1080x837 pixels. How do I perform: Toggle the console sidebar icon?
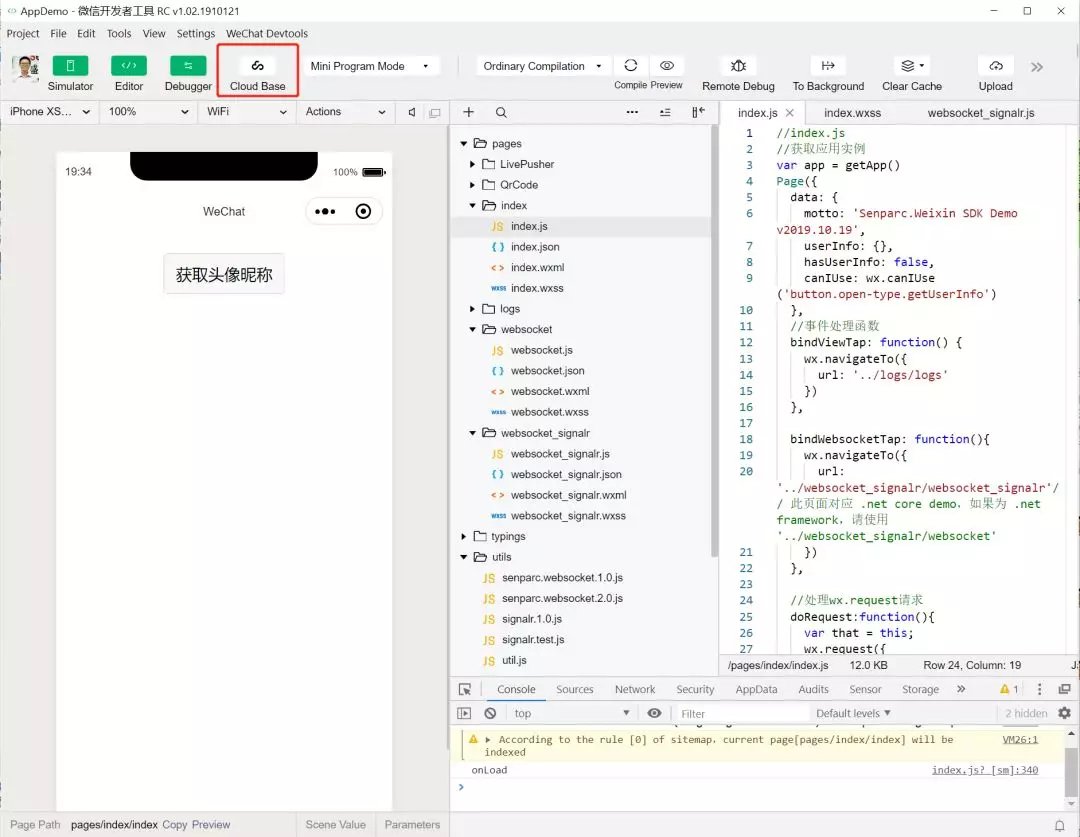point(464,713)
